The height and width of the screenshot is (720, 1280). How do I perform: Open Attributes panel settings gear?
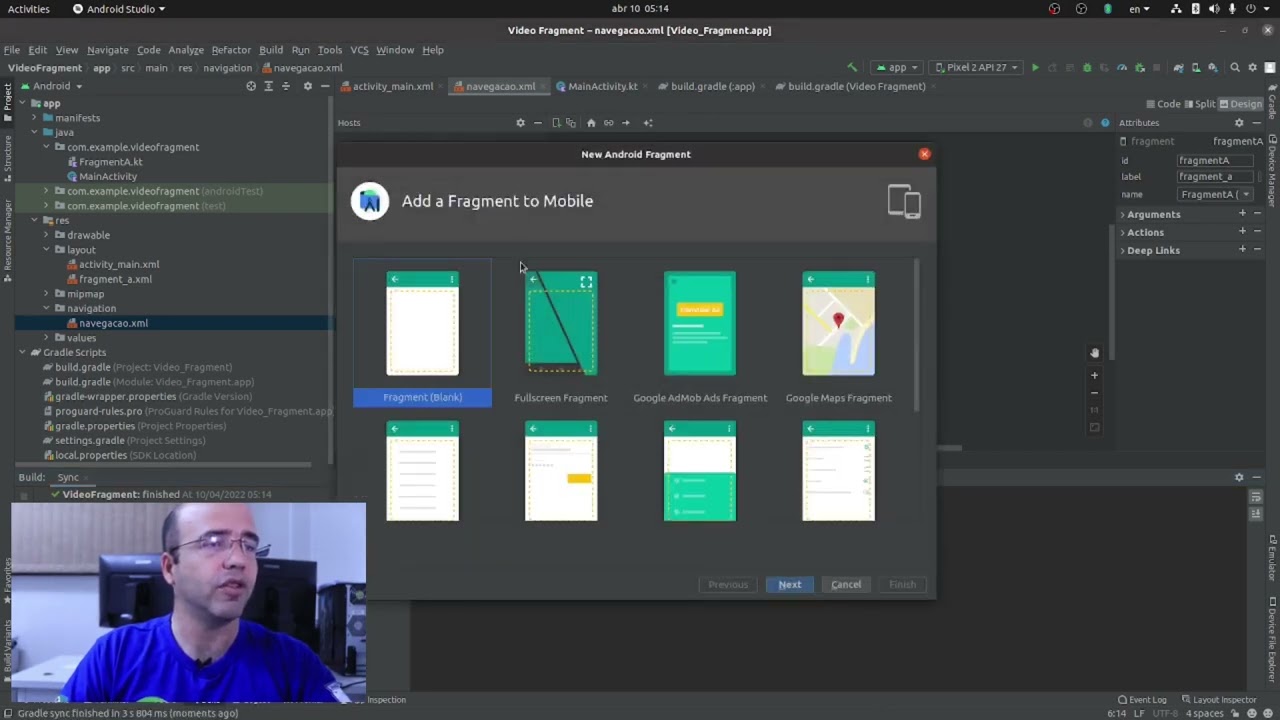pyautogui.click(x=1239, y=123)
